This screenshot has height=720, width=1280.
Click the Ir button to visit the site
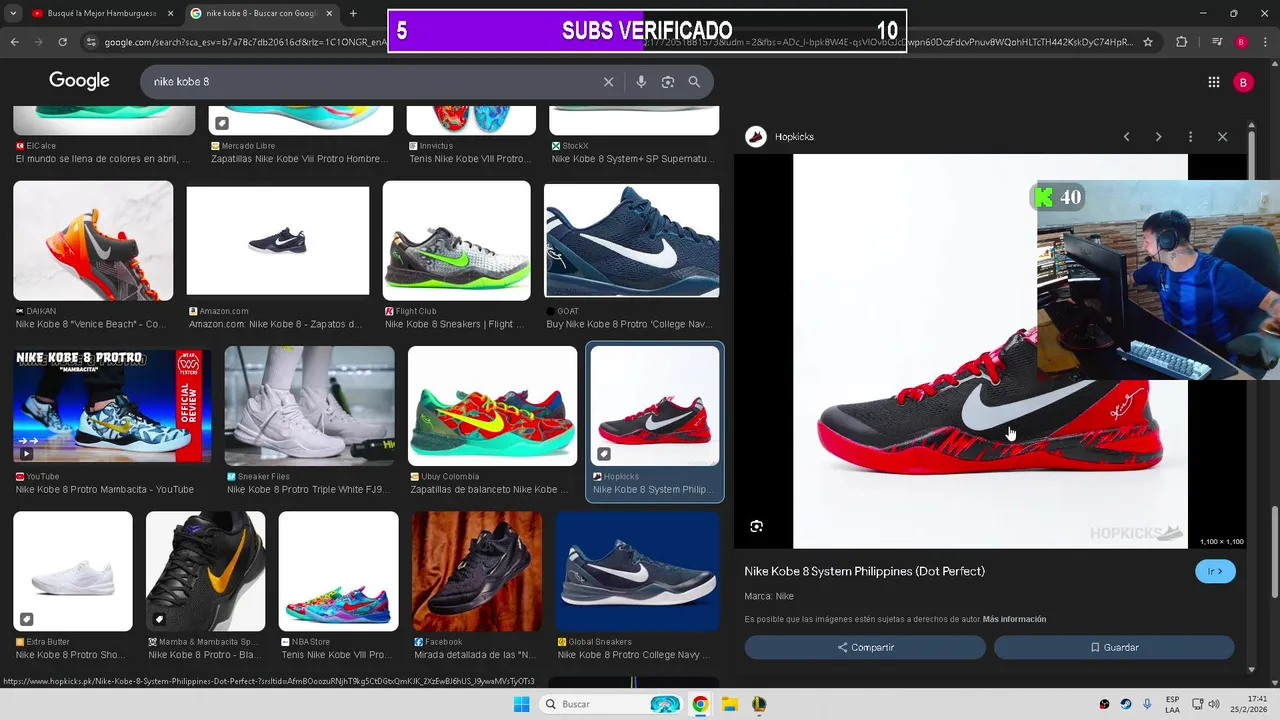point(1215,571)
